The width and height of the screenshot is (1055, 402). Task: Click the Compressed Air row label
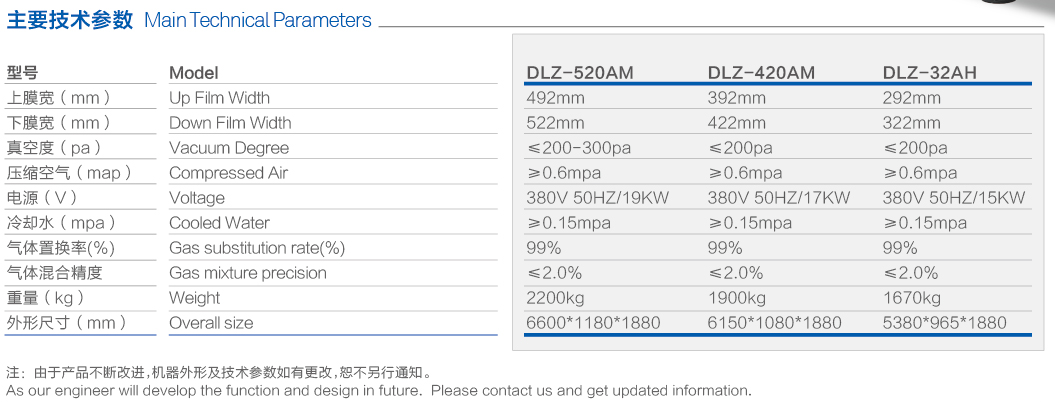(x=228, y=173)
